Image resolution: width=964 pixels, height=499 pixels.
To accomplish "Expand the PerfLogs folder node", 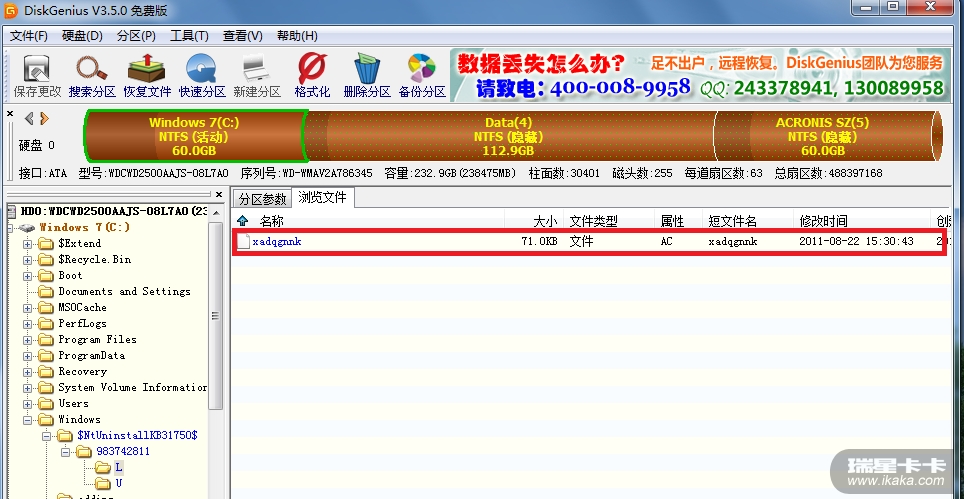I will click(x=28, y=324).
